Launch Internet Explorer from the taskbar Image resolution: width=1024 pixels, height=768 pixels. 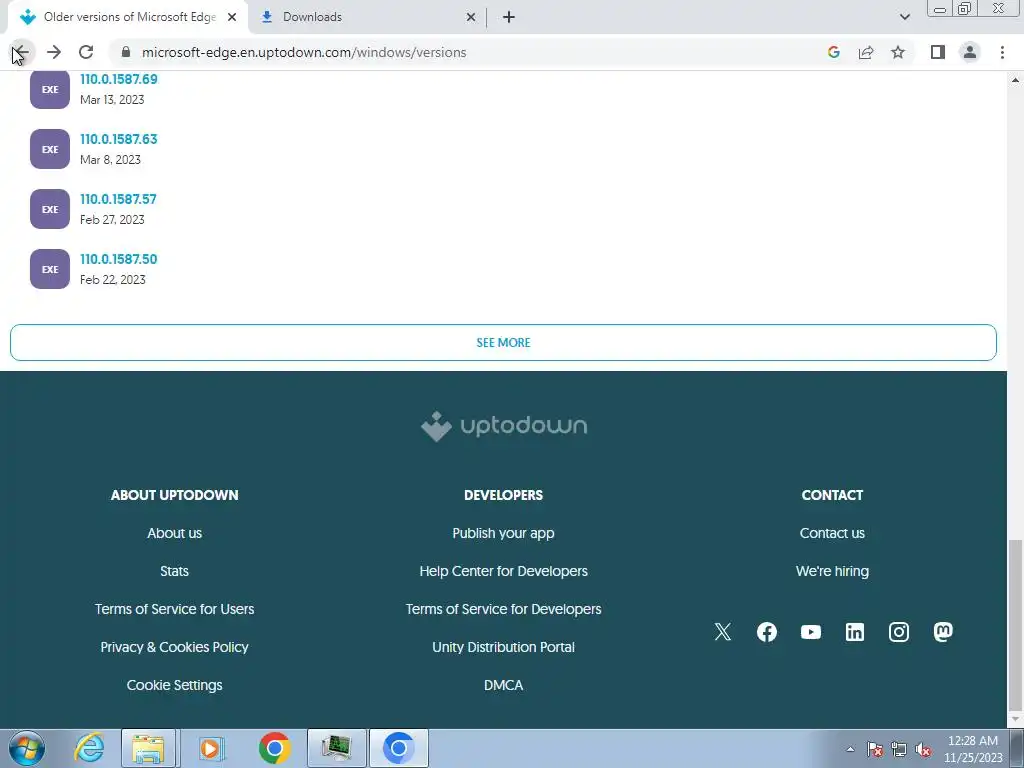89,748
